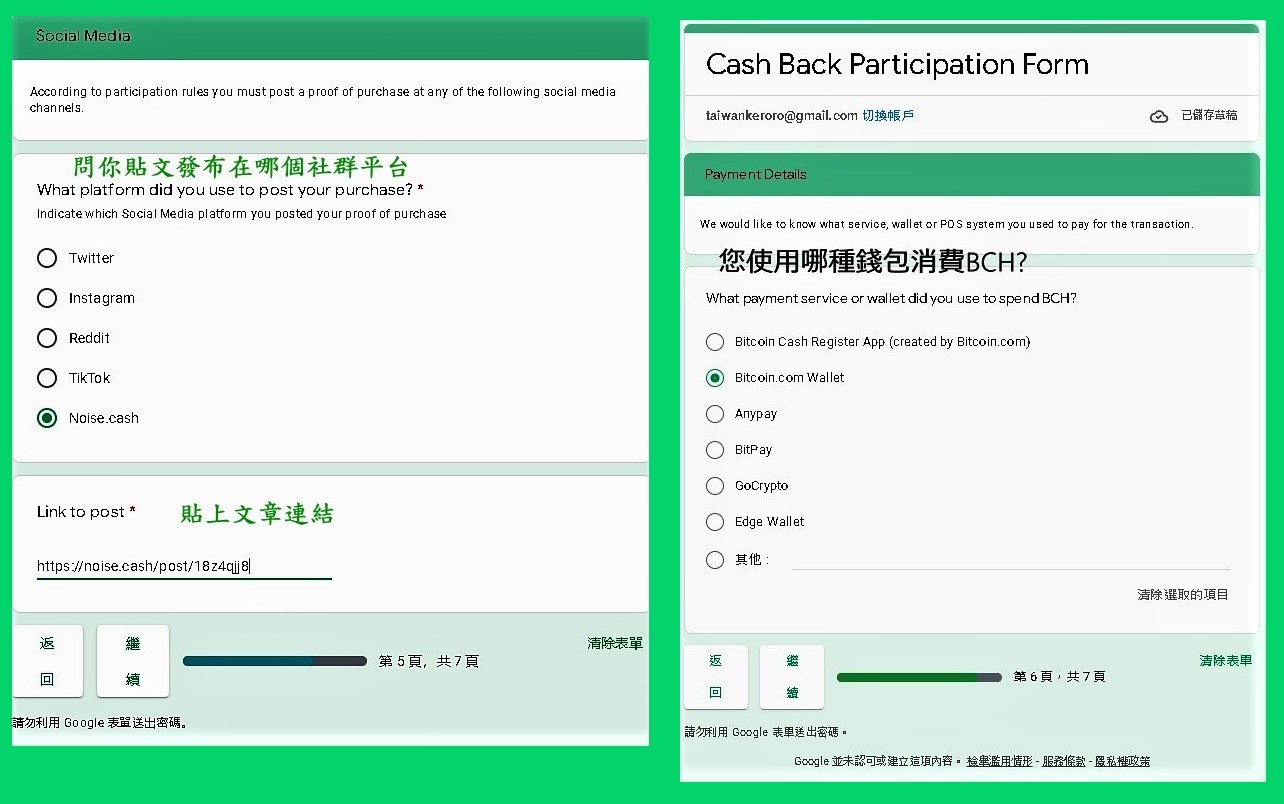Click the 'Indicate which Social Media platform' helper text
This screenshot has height=804, width=1284.
[242, 214]
